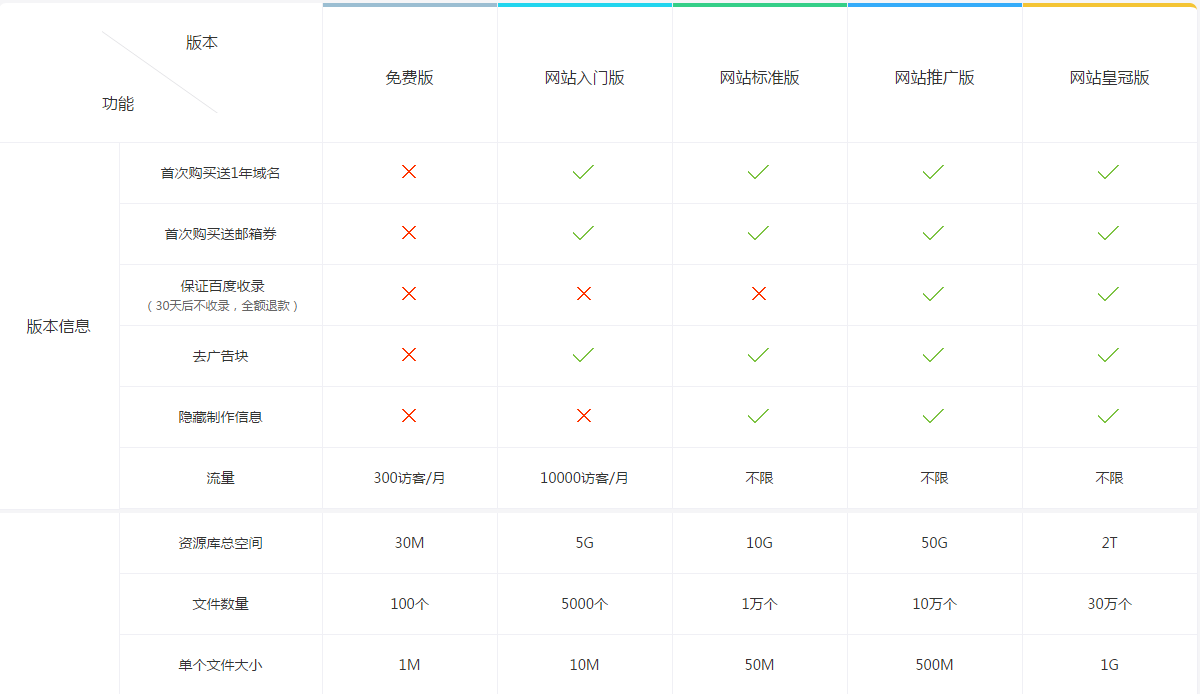Click the 单个文件大小 row label
1200x694 pixels.
coord(221,665)
